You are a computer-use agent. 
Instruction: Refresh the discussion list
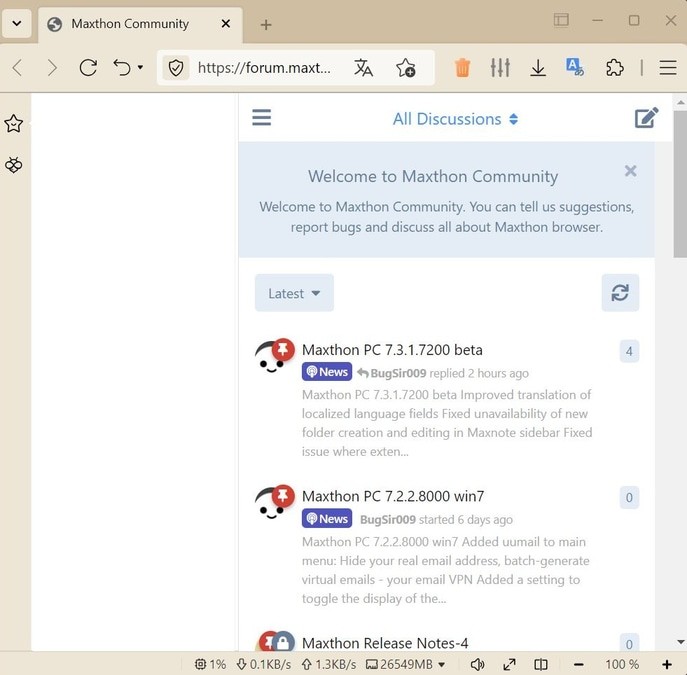click(620, 293)
